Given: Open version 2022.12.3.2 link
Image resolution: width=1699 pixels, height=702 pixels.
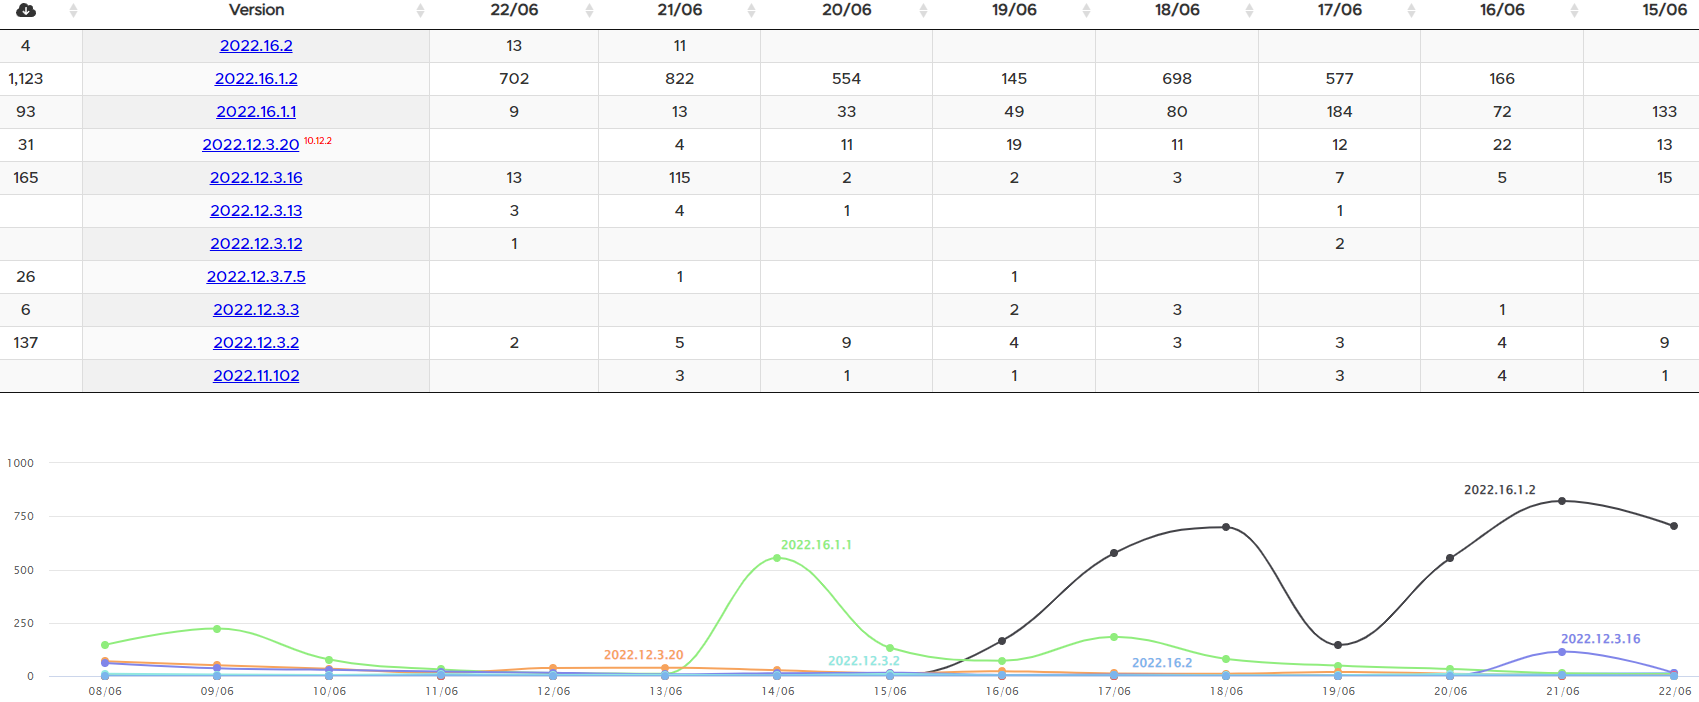Looking at the screenshot, I should pyautogui.click(x=256, y=343).
